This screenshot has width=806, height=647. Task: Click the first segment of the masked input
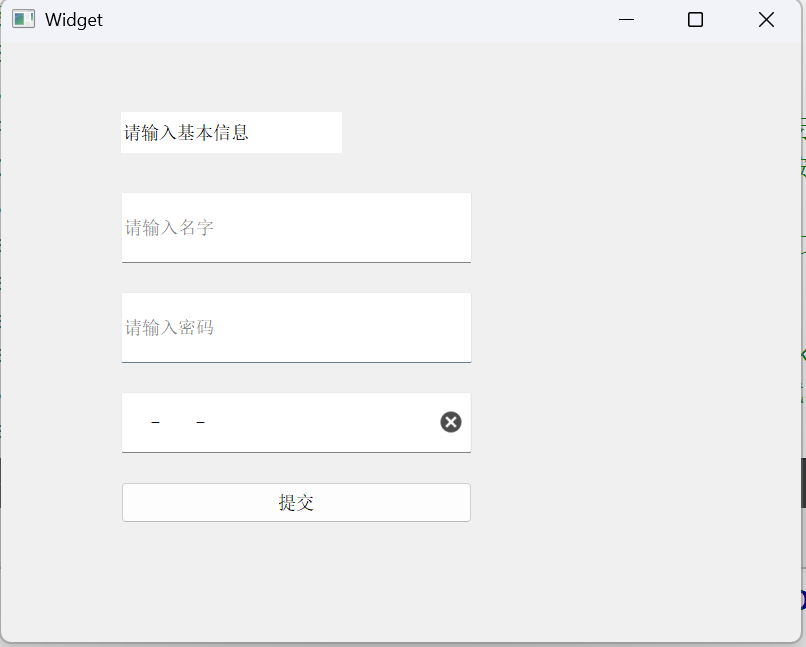click(155, 421)
